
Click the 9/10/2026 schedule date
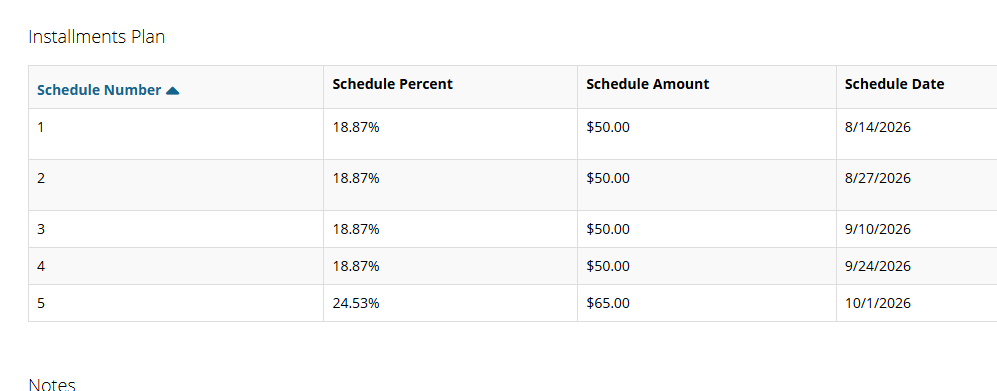[x=877, y=229]
